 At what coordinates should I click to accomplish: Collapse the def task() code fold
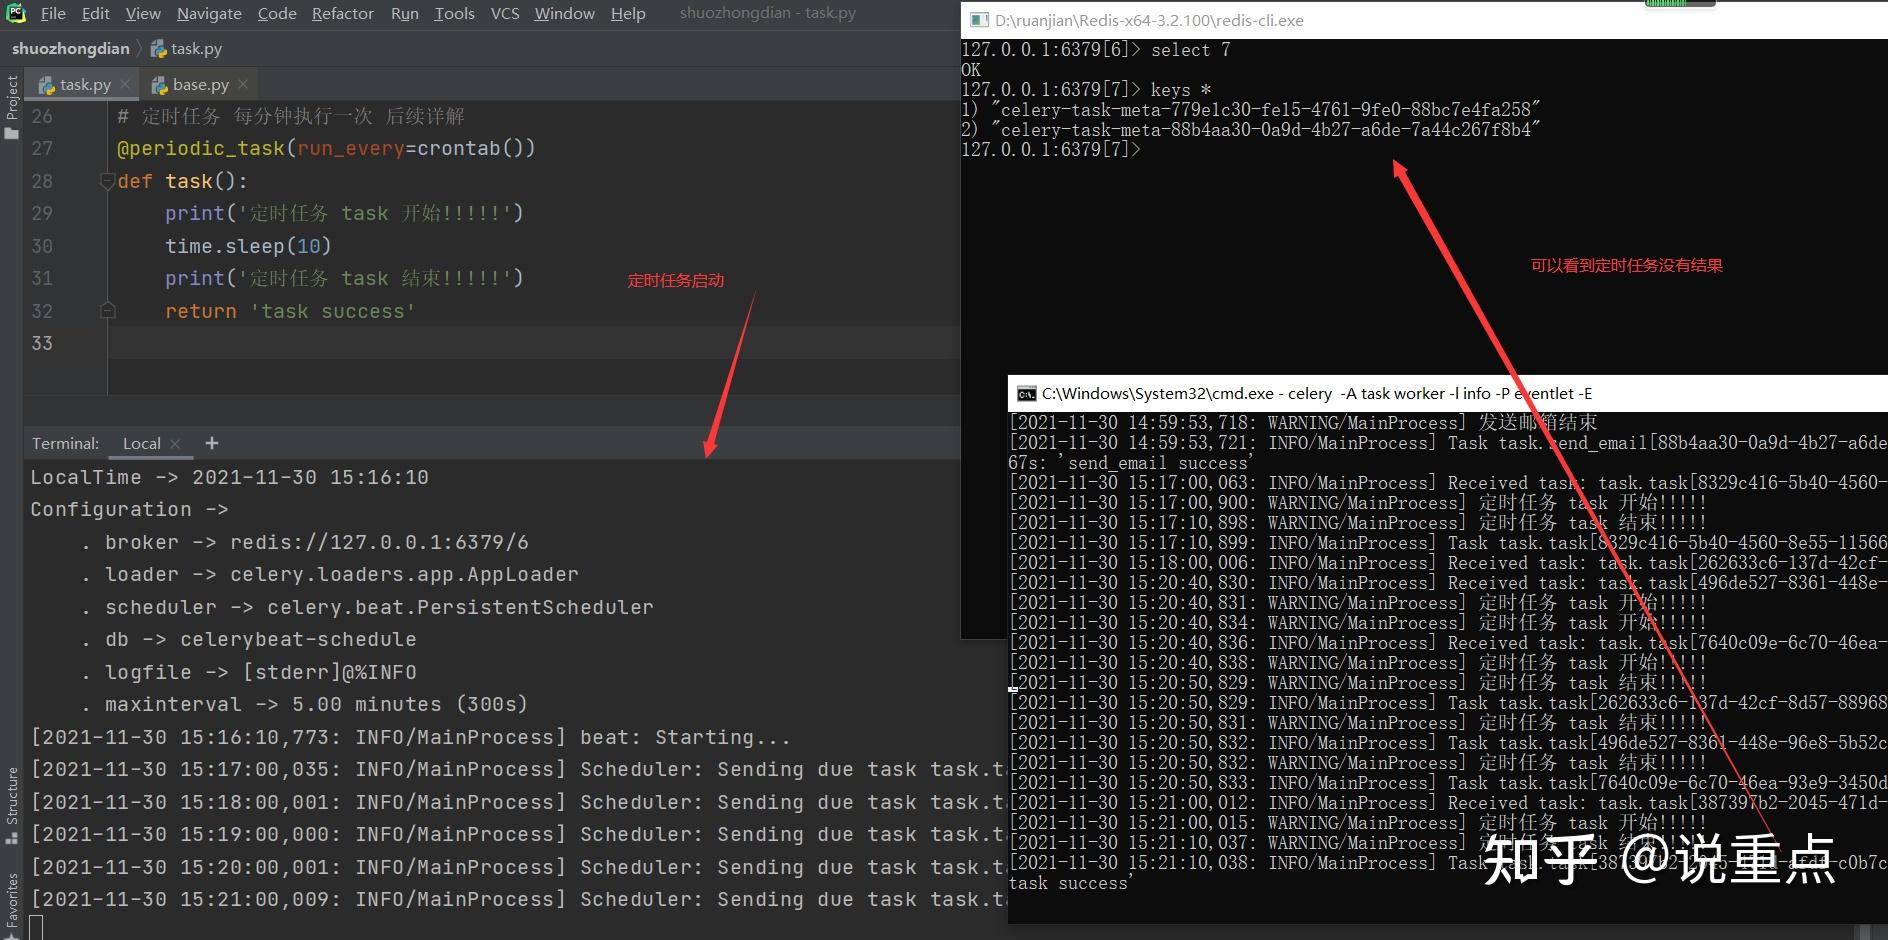pos(107,181)
